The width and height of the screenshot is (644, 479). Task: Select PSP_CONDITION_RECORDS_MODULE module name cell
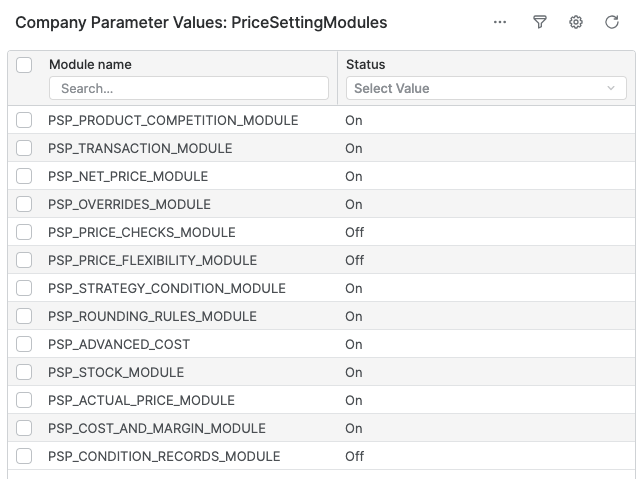point(164,456)
